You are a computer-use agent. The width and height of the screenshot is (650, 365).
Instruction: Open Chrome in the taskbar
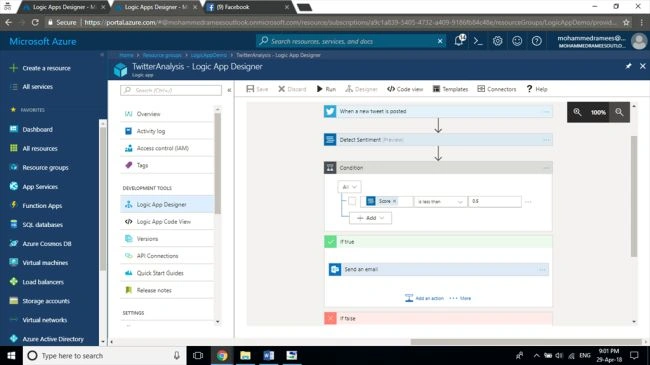point(222,355)
